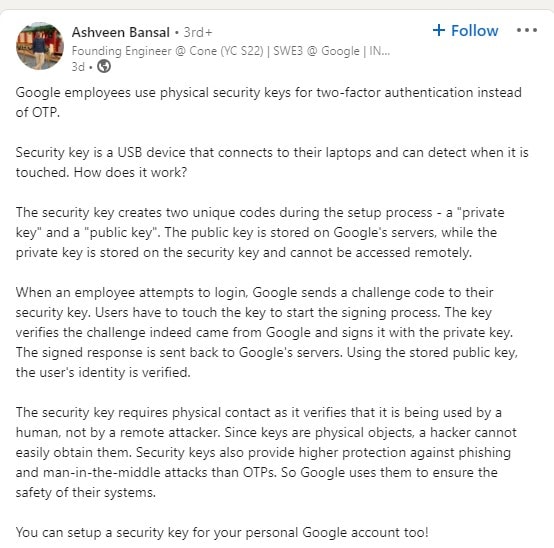Follow Ashveen Bansal
The width and height of the screenshot is (554, 548).
(x=465, y=31)
